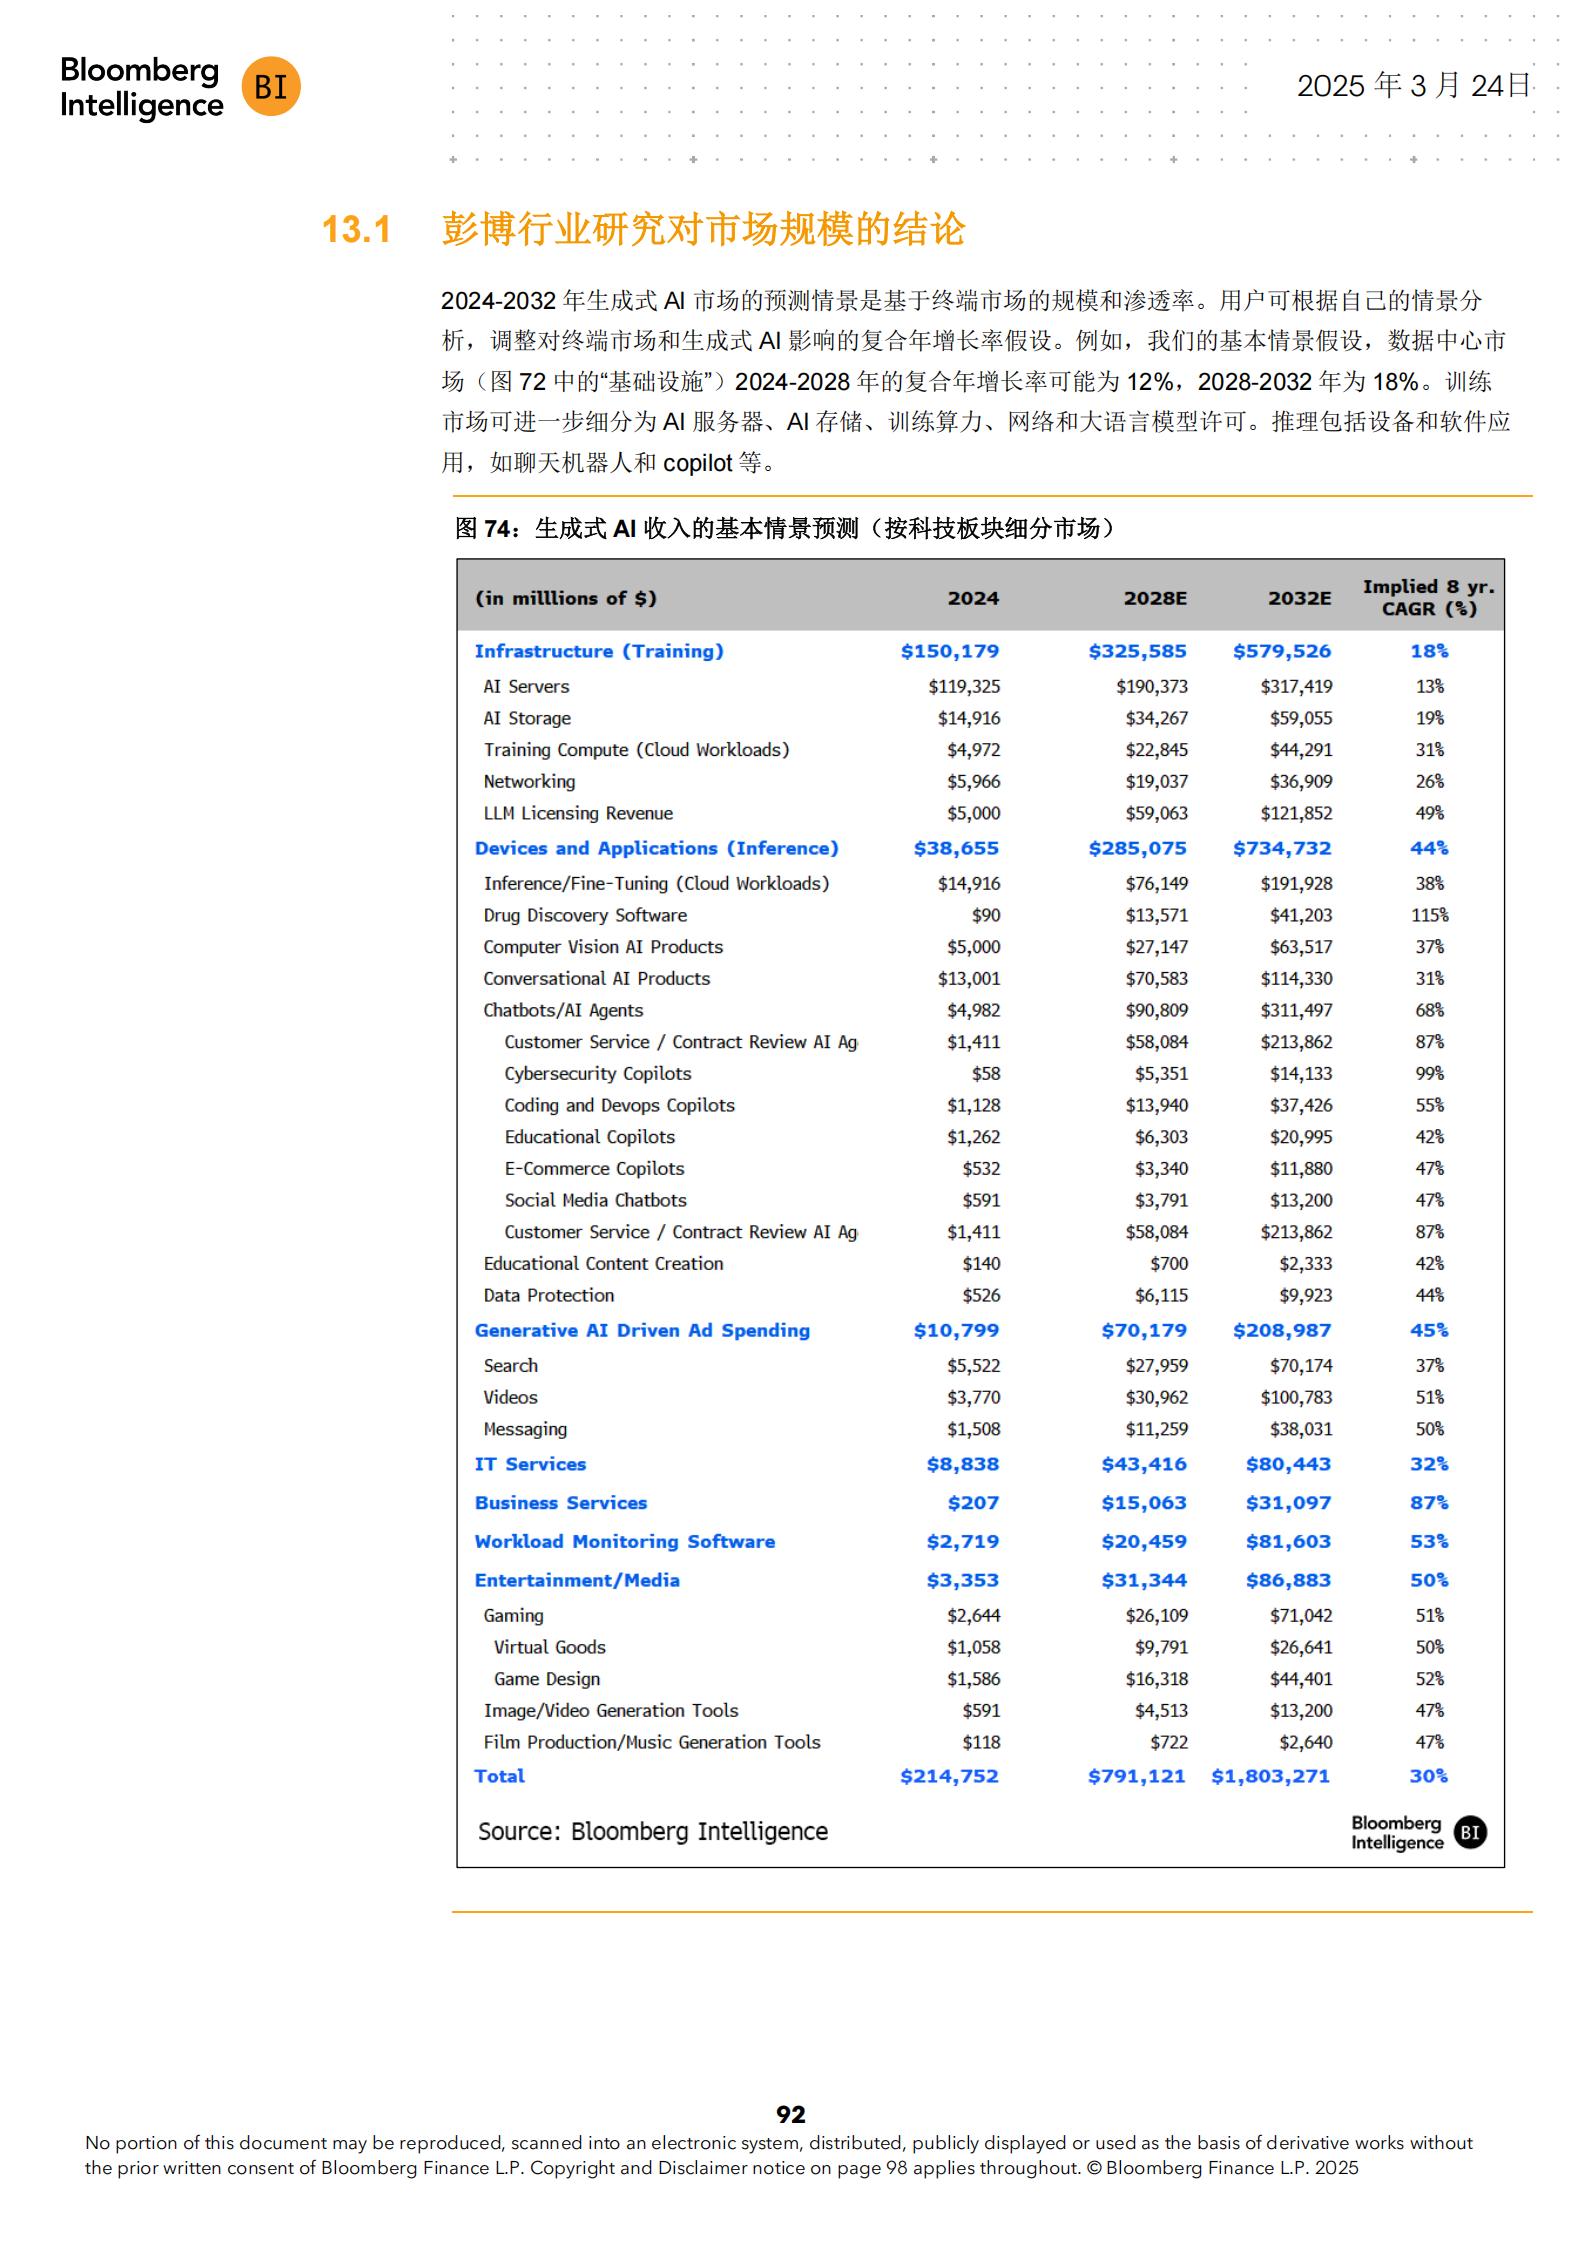Image resolution: width=1588 pixels, height=2245 pixels.
Task: Click the "$150,179" Infrastructure 2024 value
Action: point(950,651)
